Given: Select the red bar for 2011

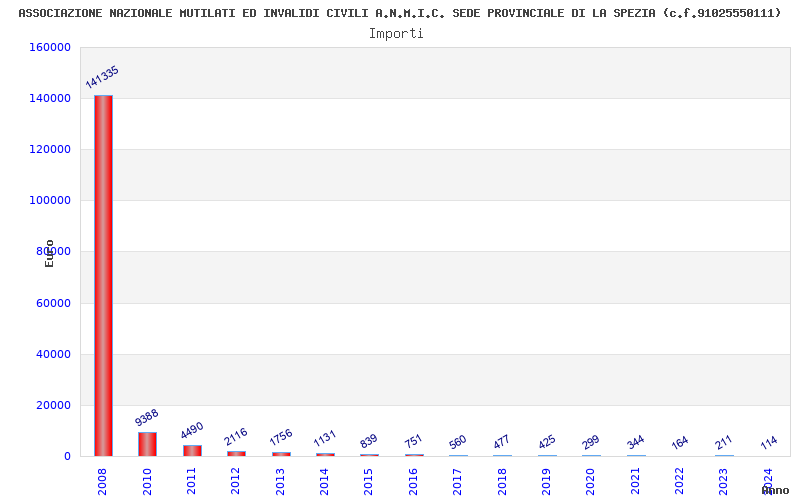Looking at the screenshot, I should tap(192, 451).
